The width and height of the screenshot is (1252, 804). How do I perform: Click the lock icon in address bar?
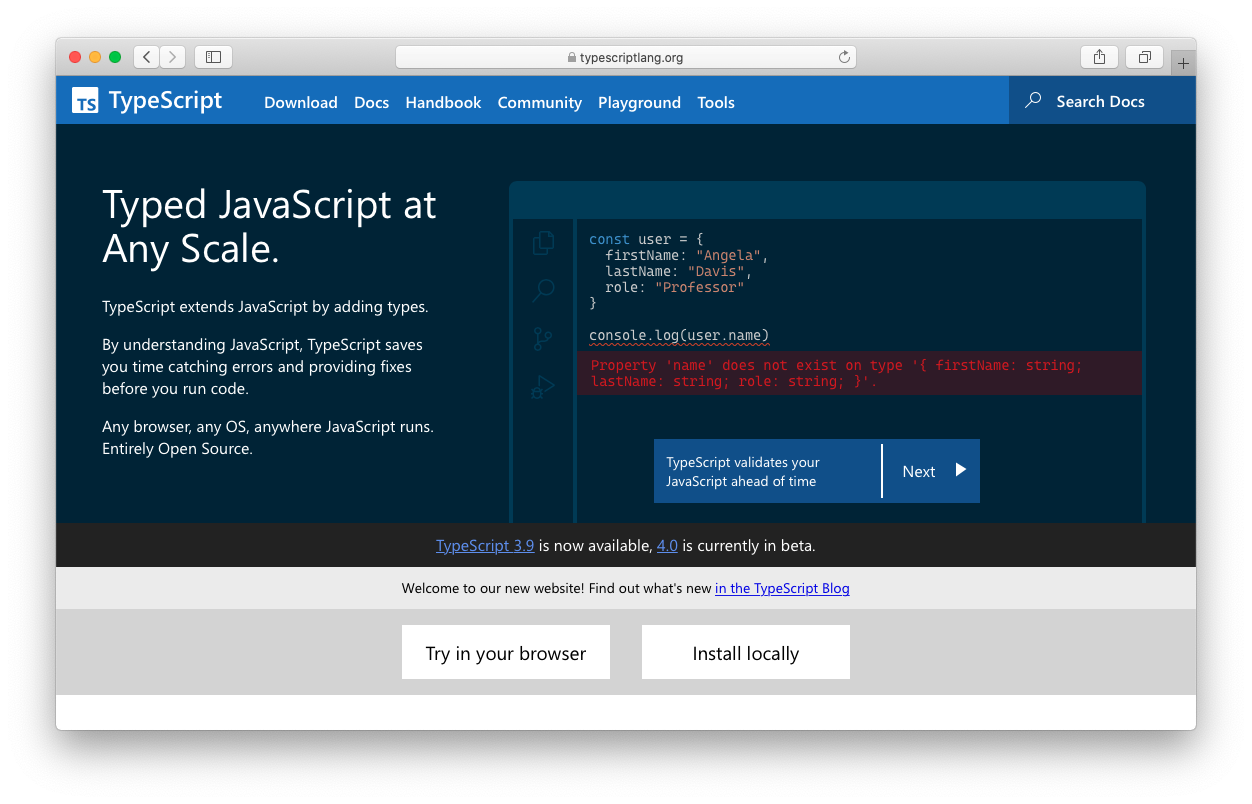point(572,58)
